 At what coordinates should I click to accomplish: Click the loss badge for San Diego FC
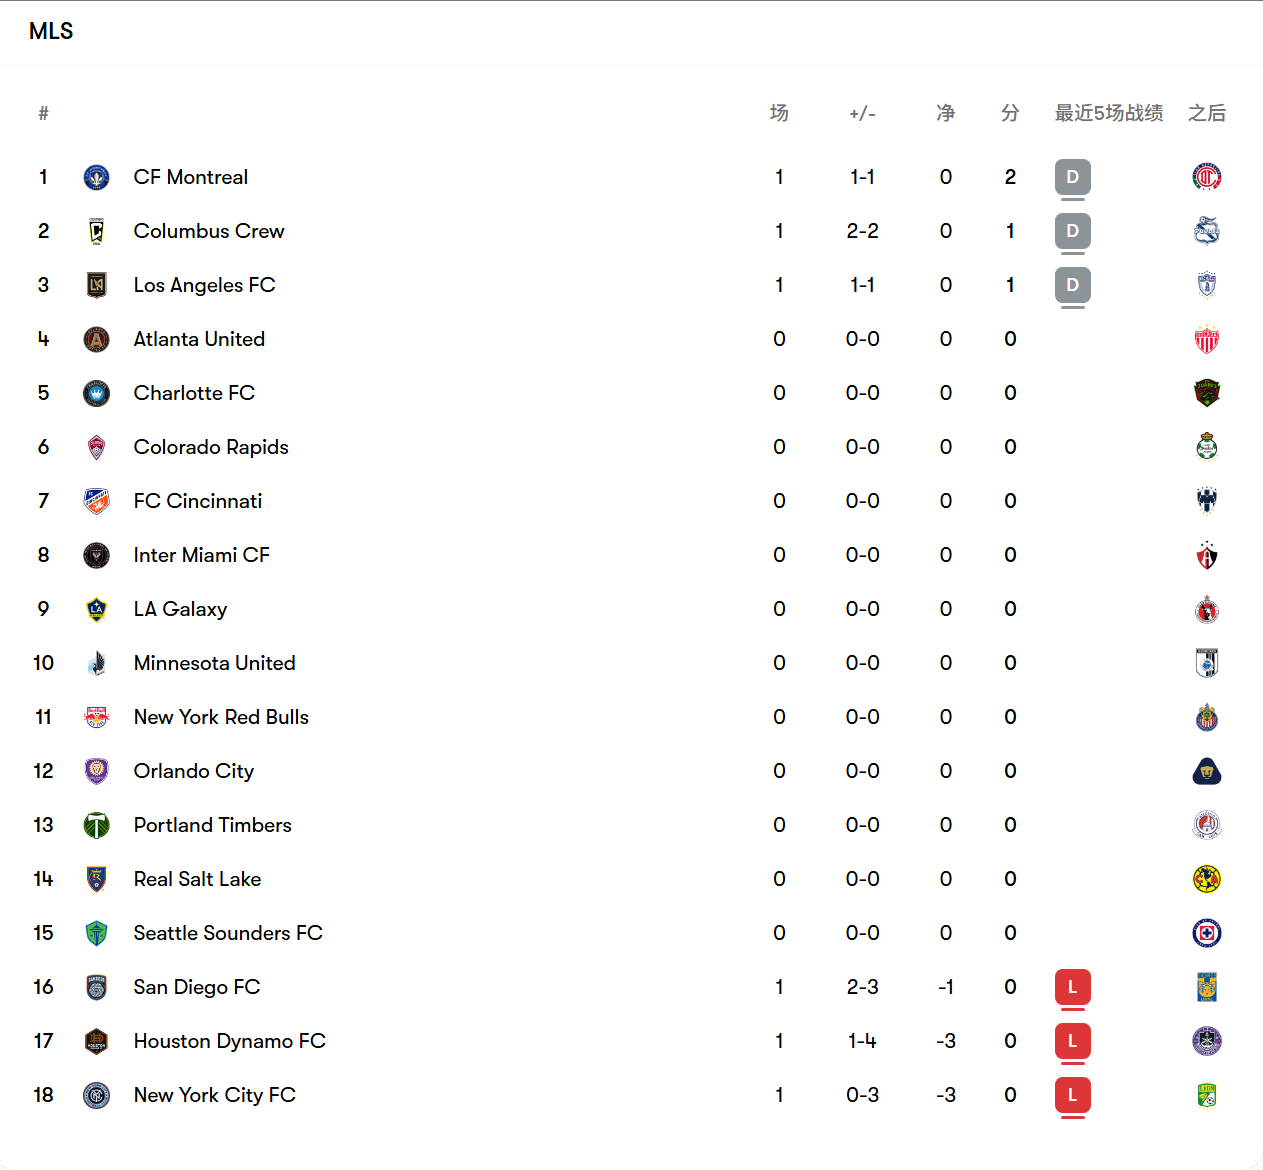(1072, 987)
